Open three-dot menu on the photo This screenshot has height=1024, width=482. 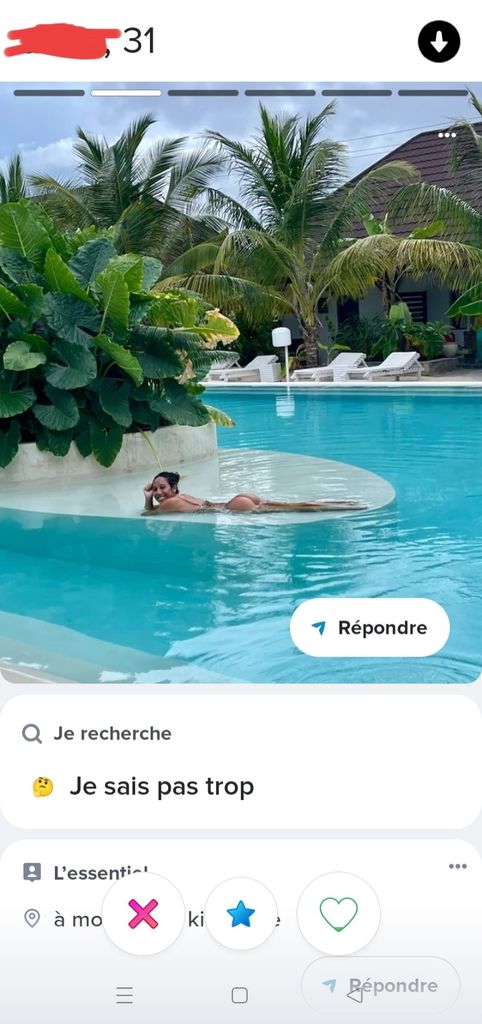click(x=447, y=135)
